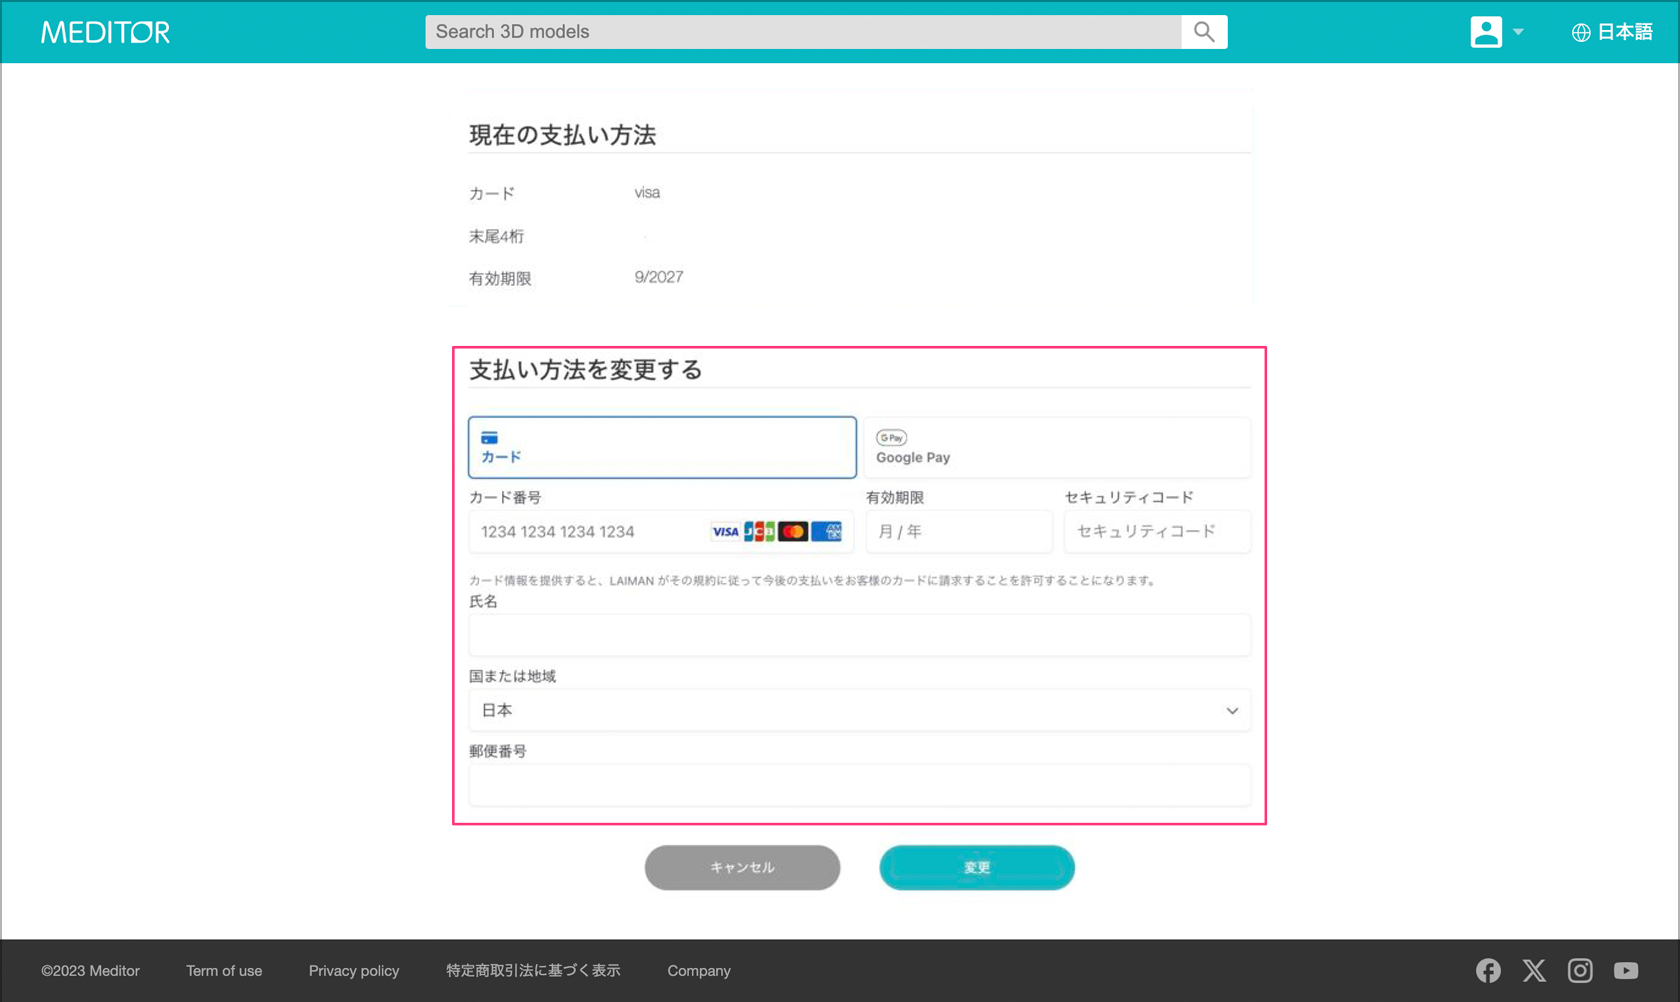Open the X social icon

point(1534,970)
